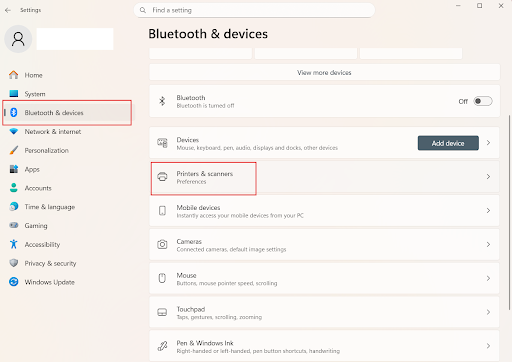This screenshot has width=512, height=362.
Task: Click the Pen & Windows Ink icon
Action: coord(162,346)
